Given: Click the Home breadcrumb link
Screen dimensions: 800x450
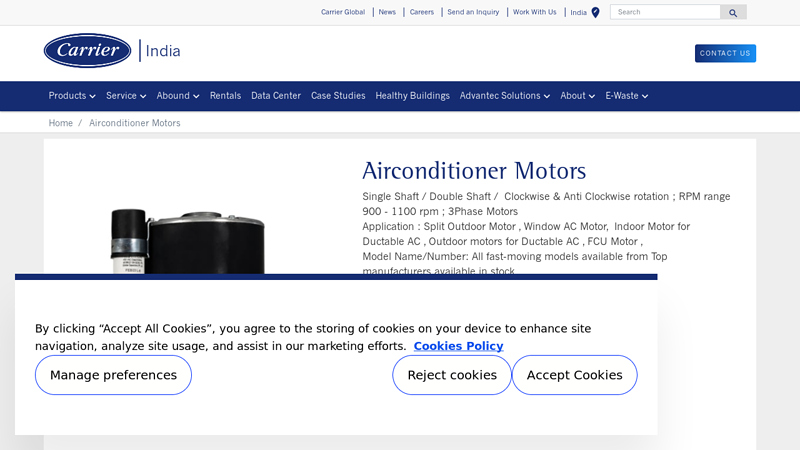Looking at the screenshot, I should (x=61, y=123).
